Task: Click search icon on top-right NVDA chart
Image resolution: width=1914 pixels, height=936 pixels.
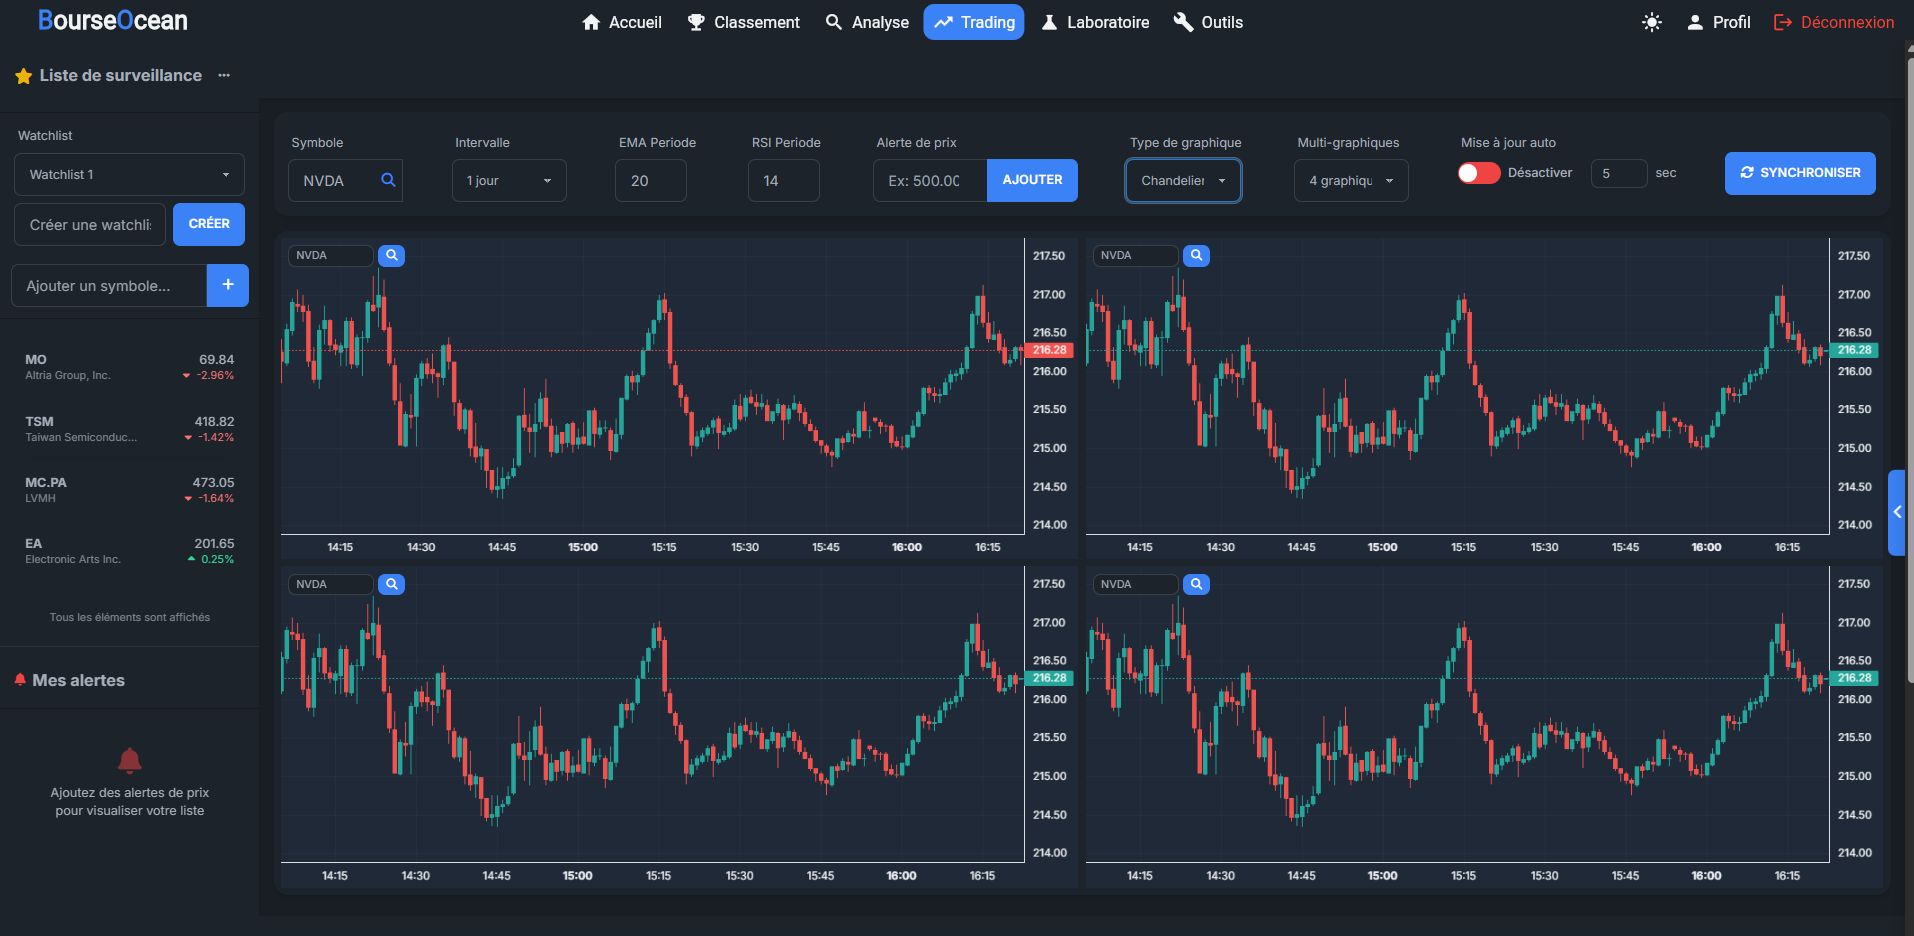Action: click(x=1196, y=255)
